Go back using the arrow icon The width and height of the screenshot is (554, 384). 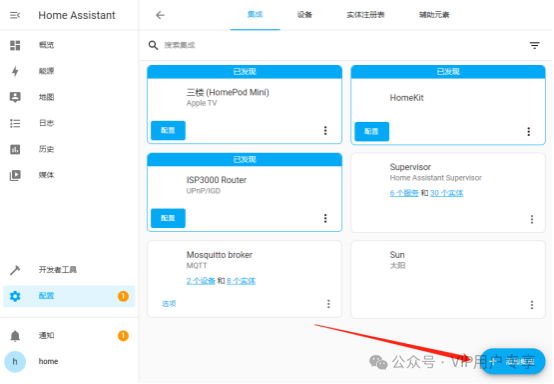pos(160,15)
